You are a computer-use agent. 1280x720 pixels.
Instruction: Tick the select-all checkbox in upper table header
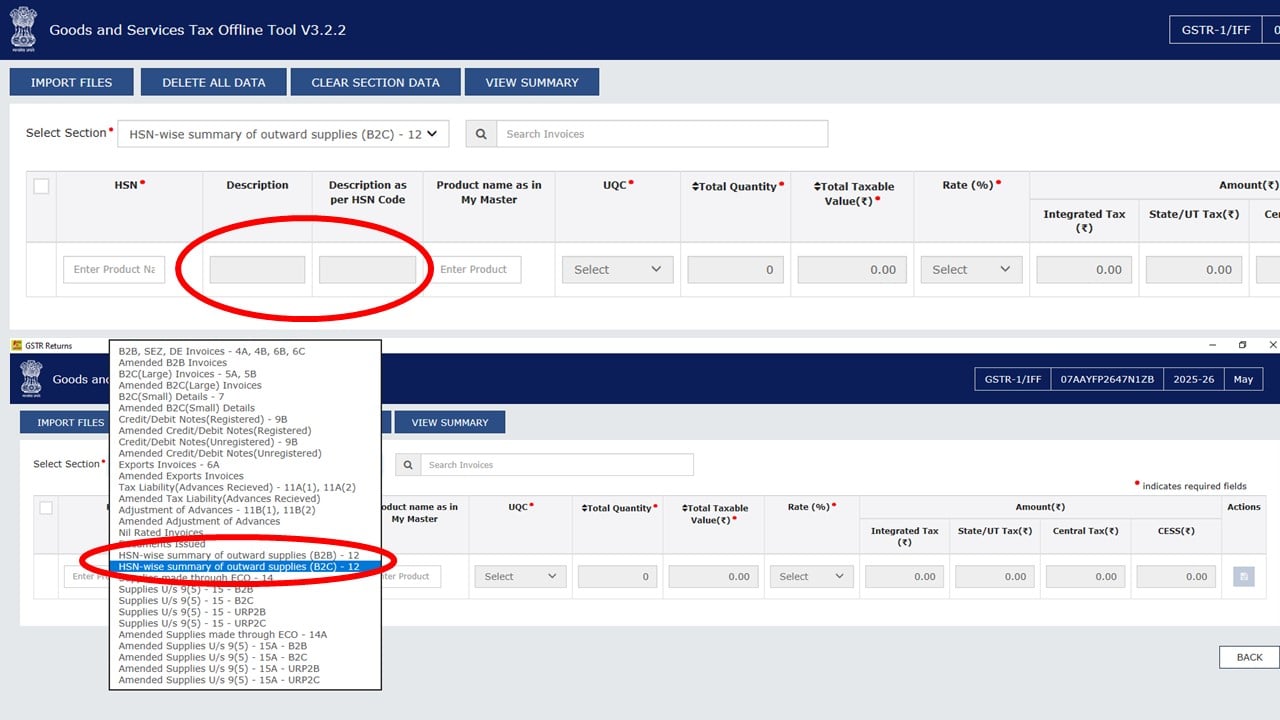(x=41, y=186)
